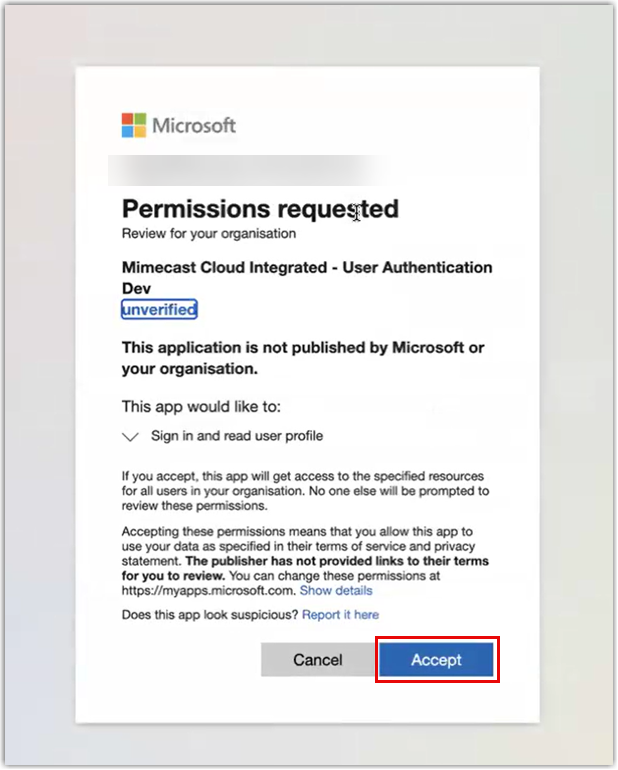Click the 'Does this app look suspicious?' text

click(x=209, y=614)
